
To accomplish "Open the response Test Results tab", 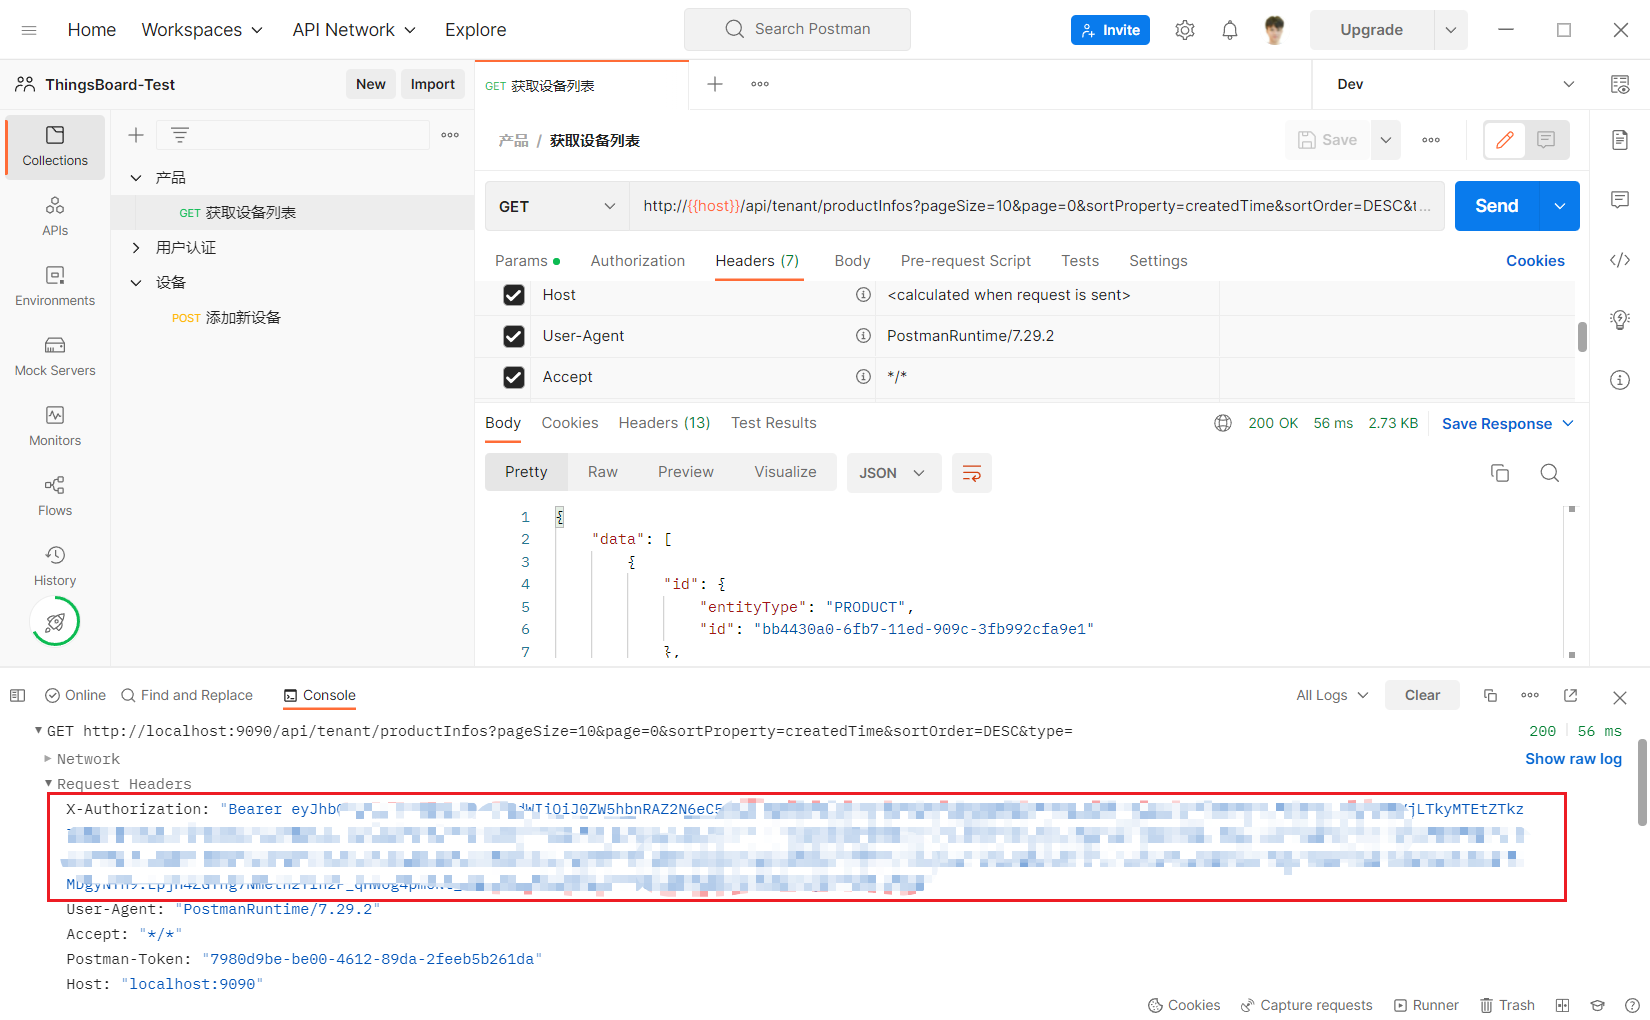I will coord(774,423).
